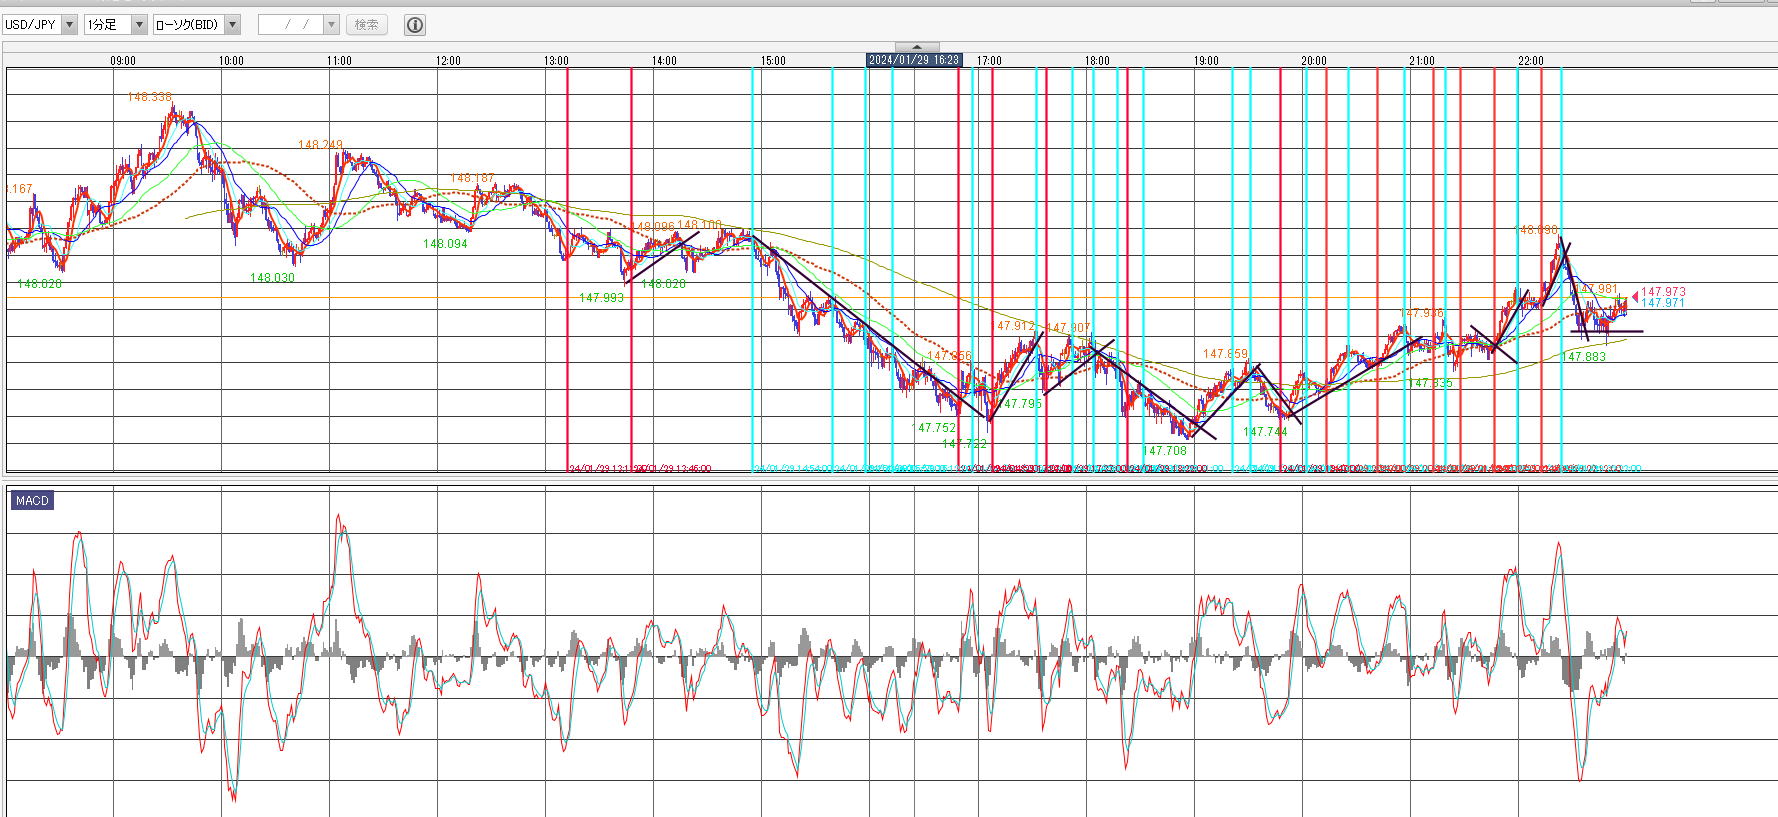
Task: Click the small up-arrow handle above time axis
Action: [x=916, y=47]
